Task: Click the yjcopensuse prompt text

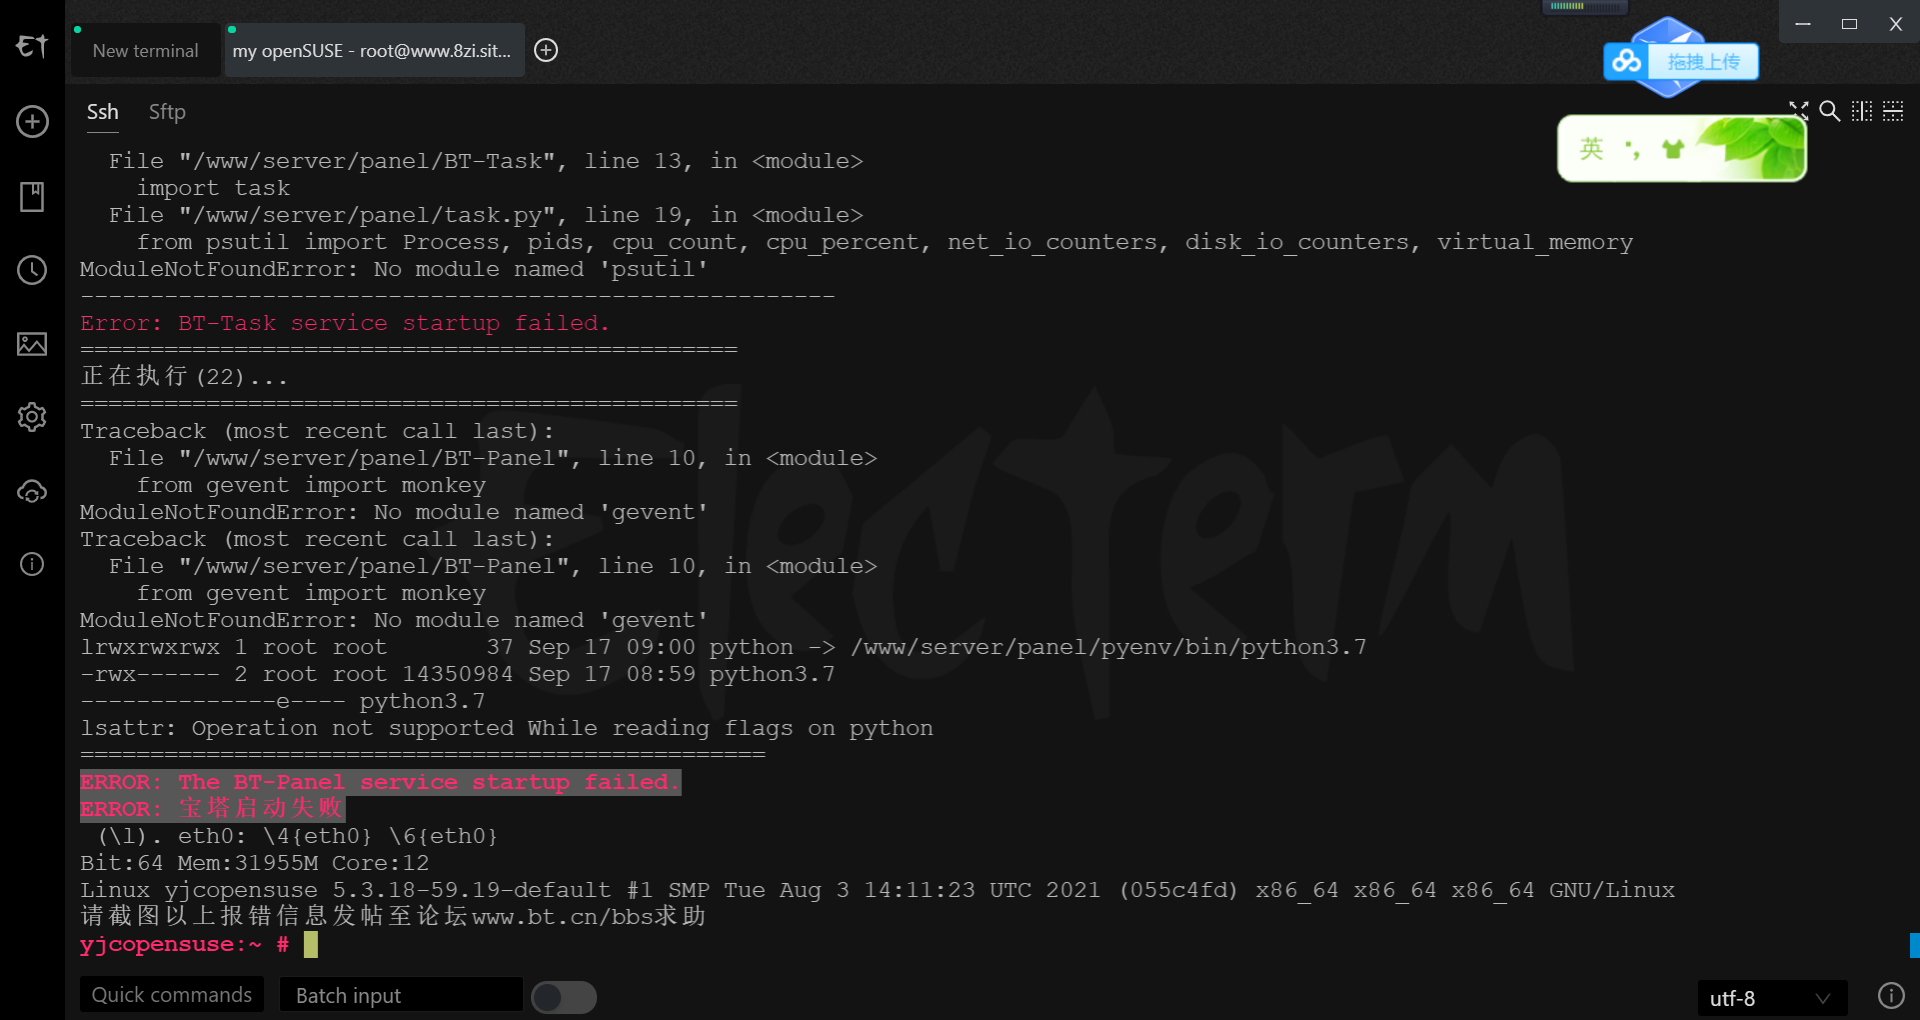Action: (x=184, y=944)
